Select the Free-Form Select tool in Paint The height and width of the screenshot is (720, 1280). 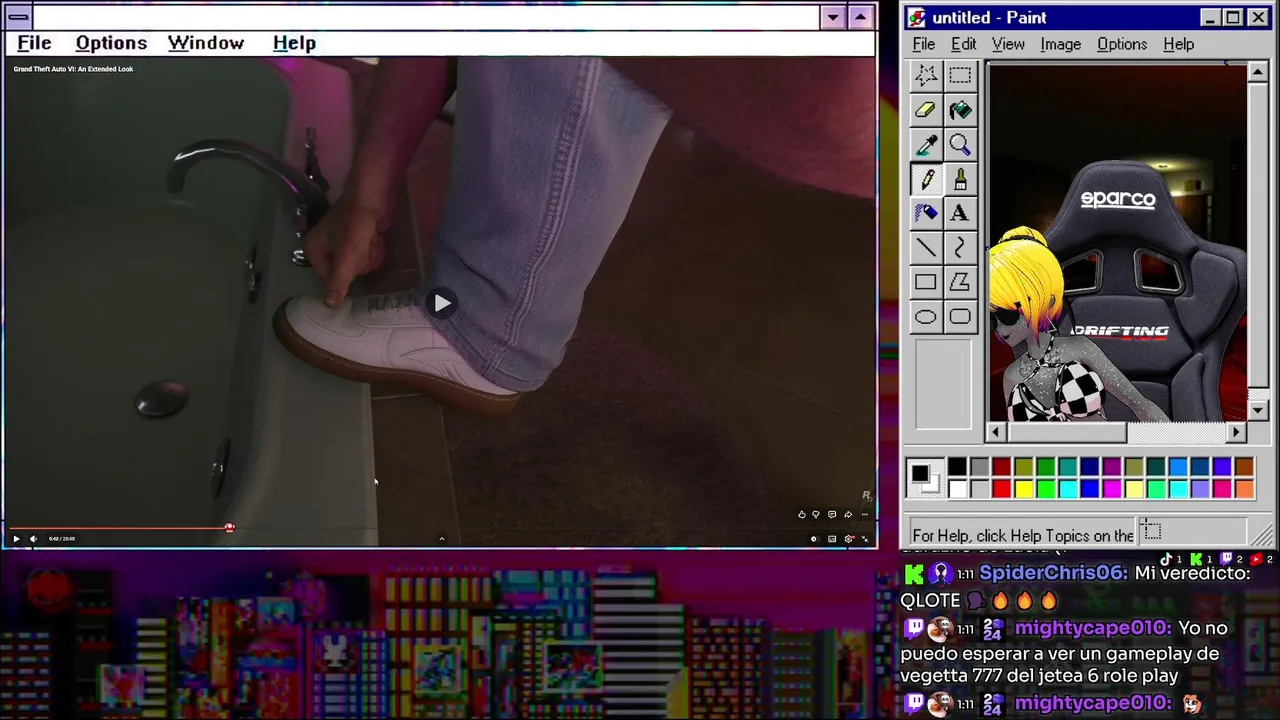tap(926, 75)
